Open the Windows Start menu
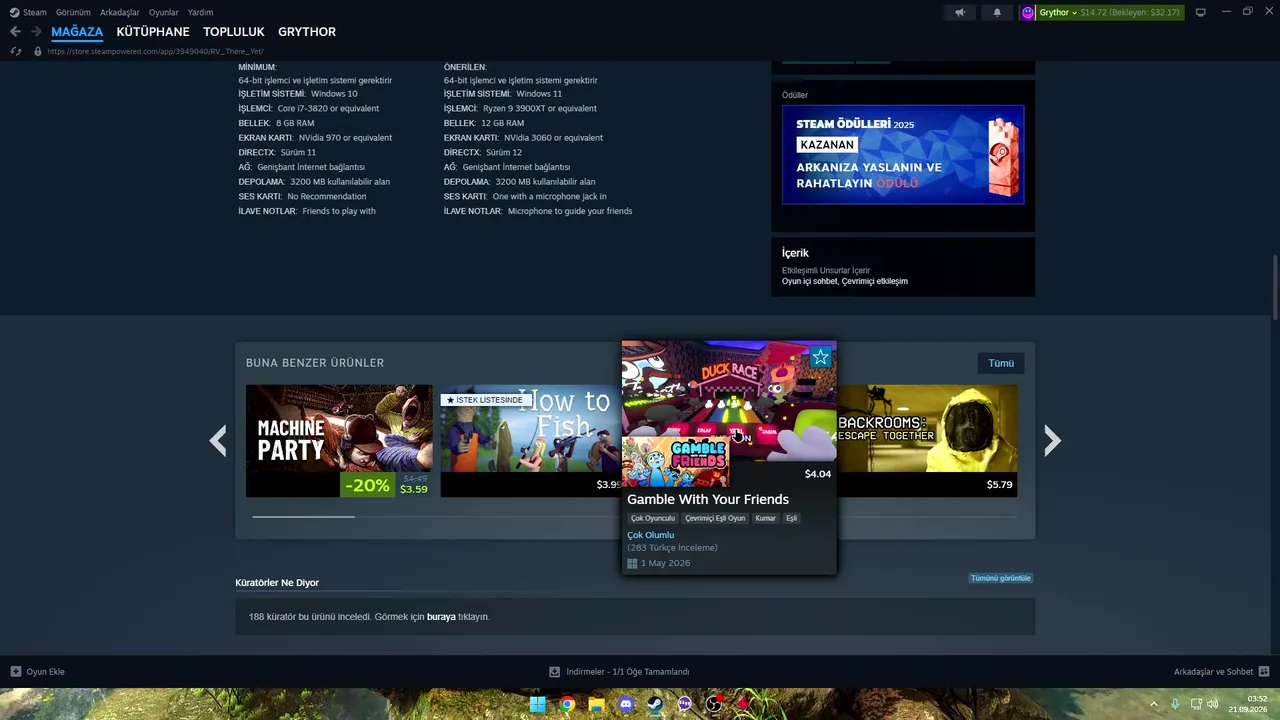The width and height of the screenshot is (1280, 720). coord(538,704)
